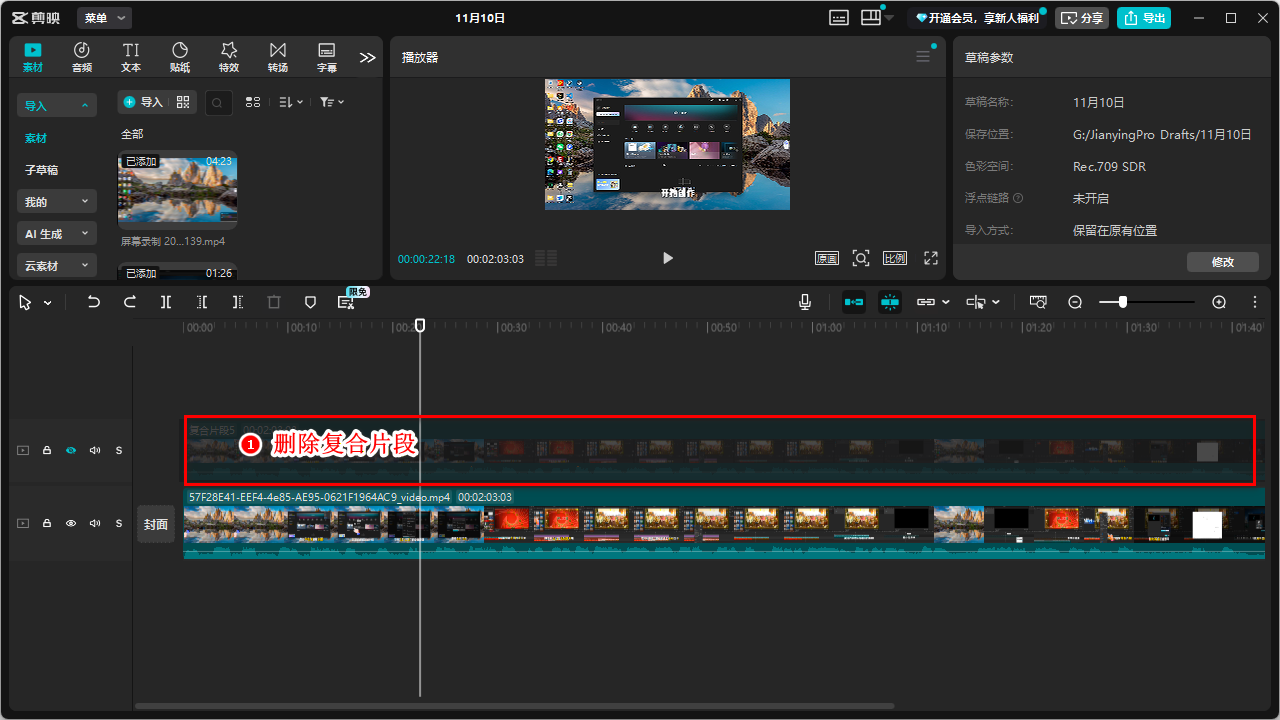Redo the last undone action
The width and height of the screenshot is (1280, 720).
coord(130,302)
